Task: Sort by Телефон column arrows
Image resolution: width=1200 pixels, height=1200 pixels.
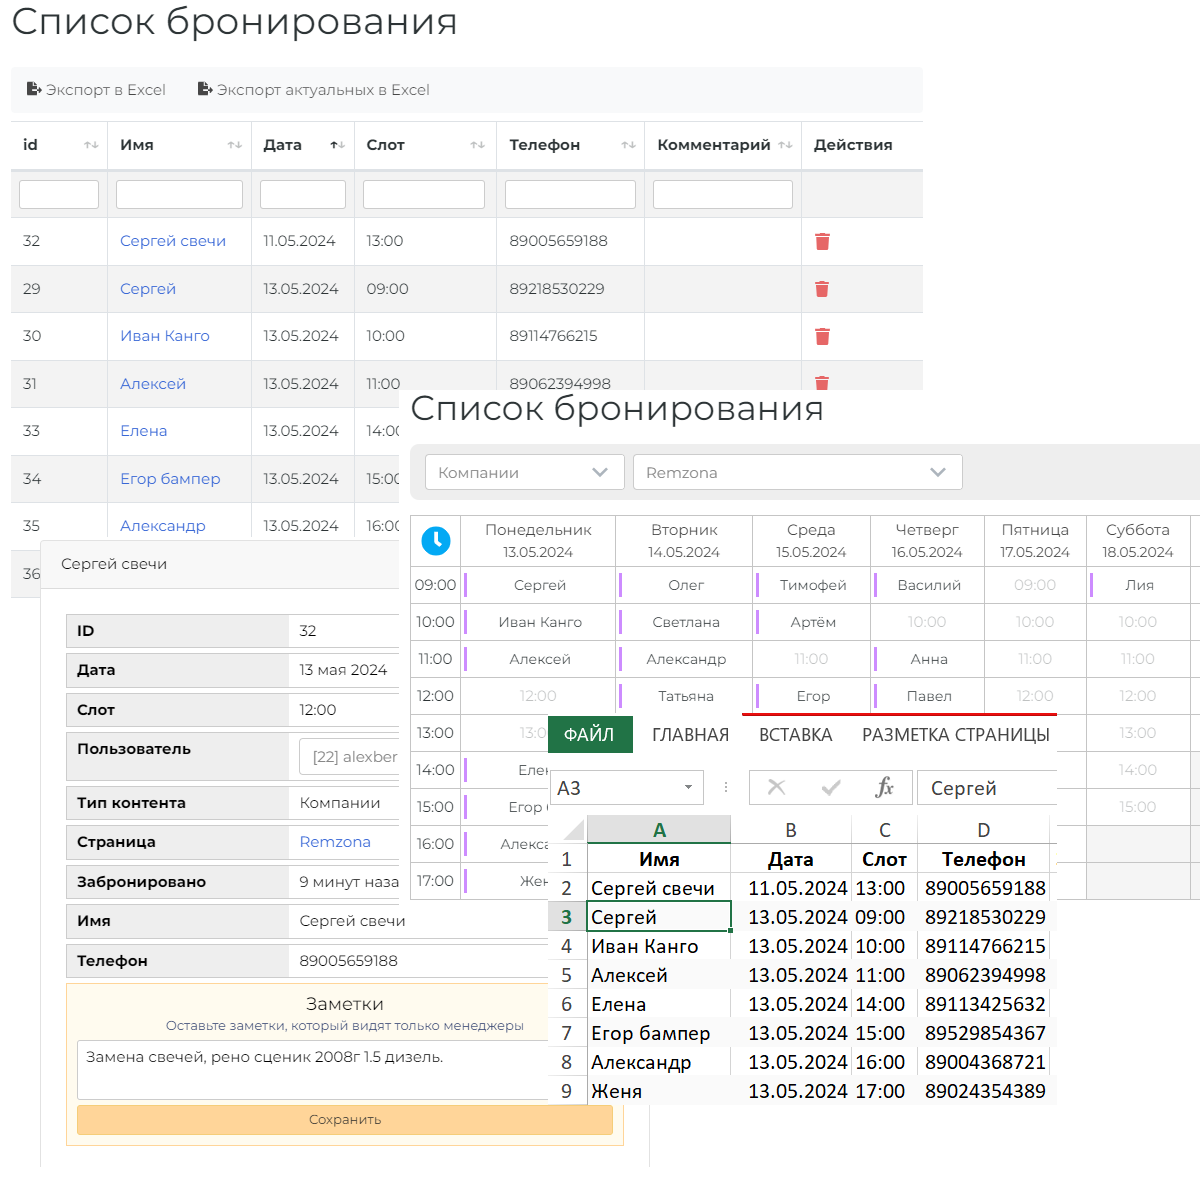Action: click(x=629, y=145)
